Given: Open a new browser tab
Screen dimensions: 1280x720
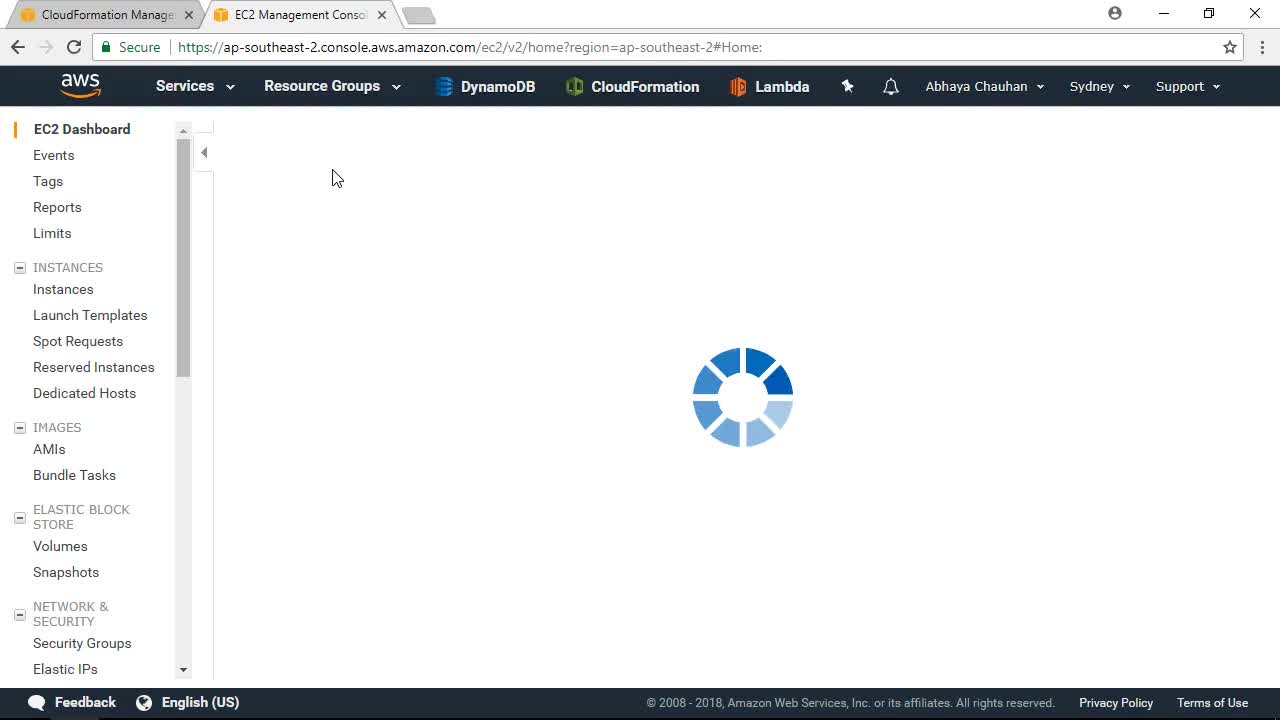Looking at the screenshot, I should tap(418, 15).
